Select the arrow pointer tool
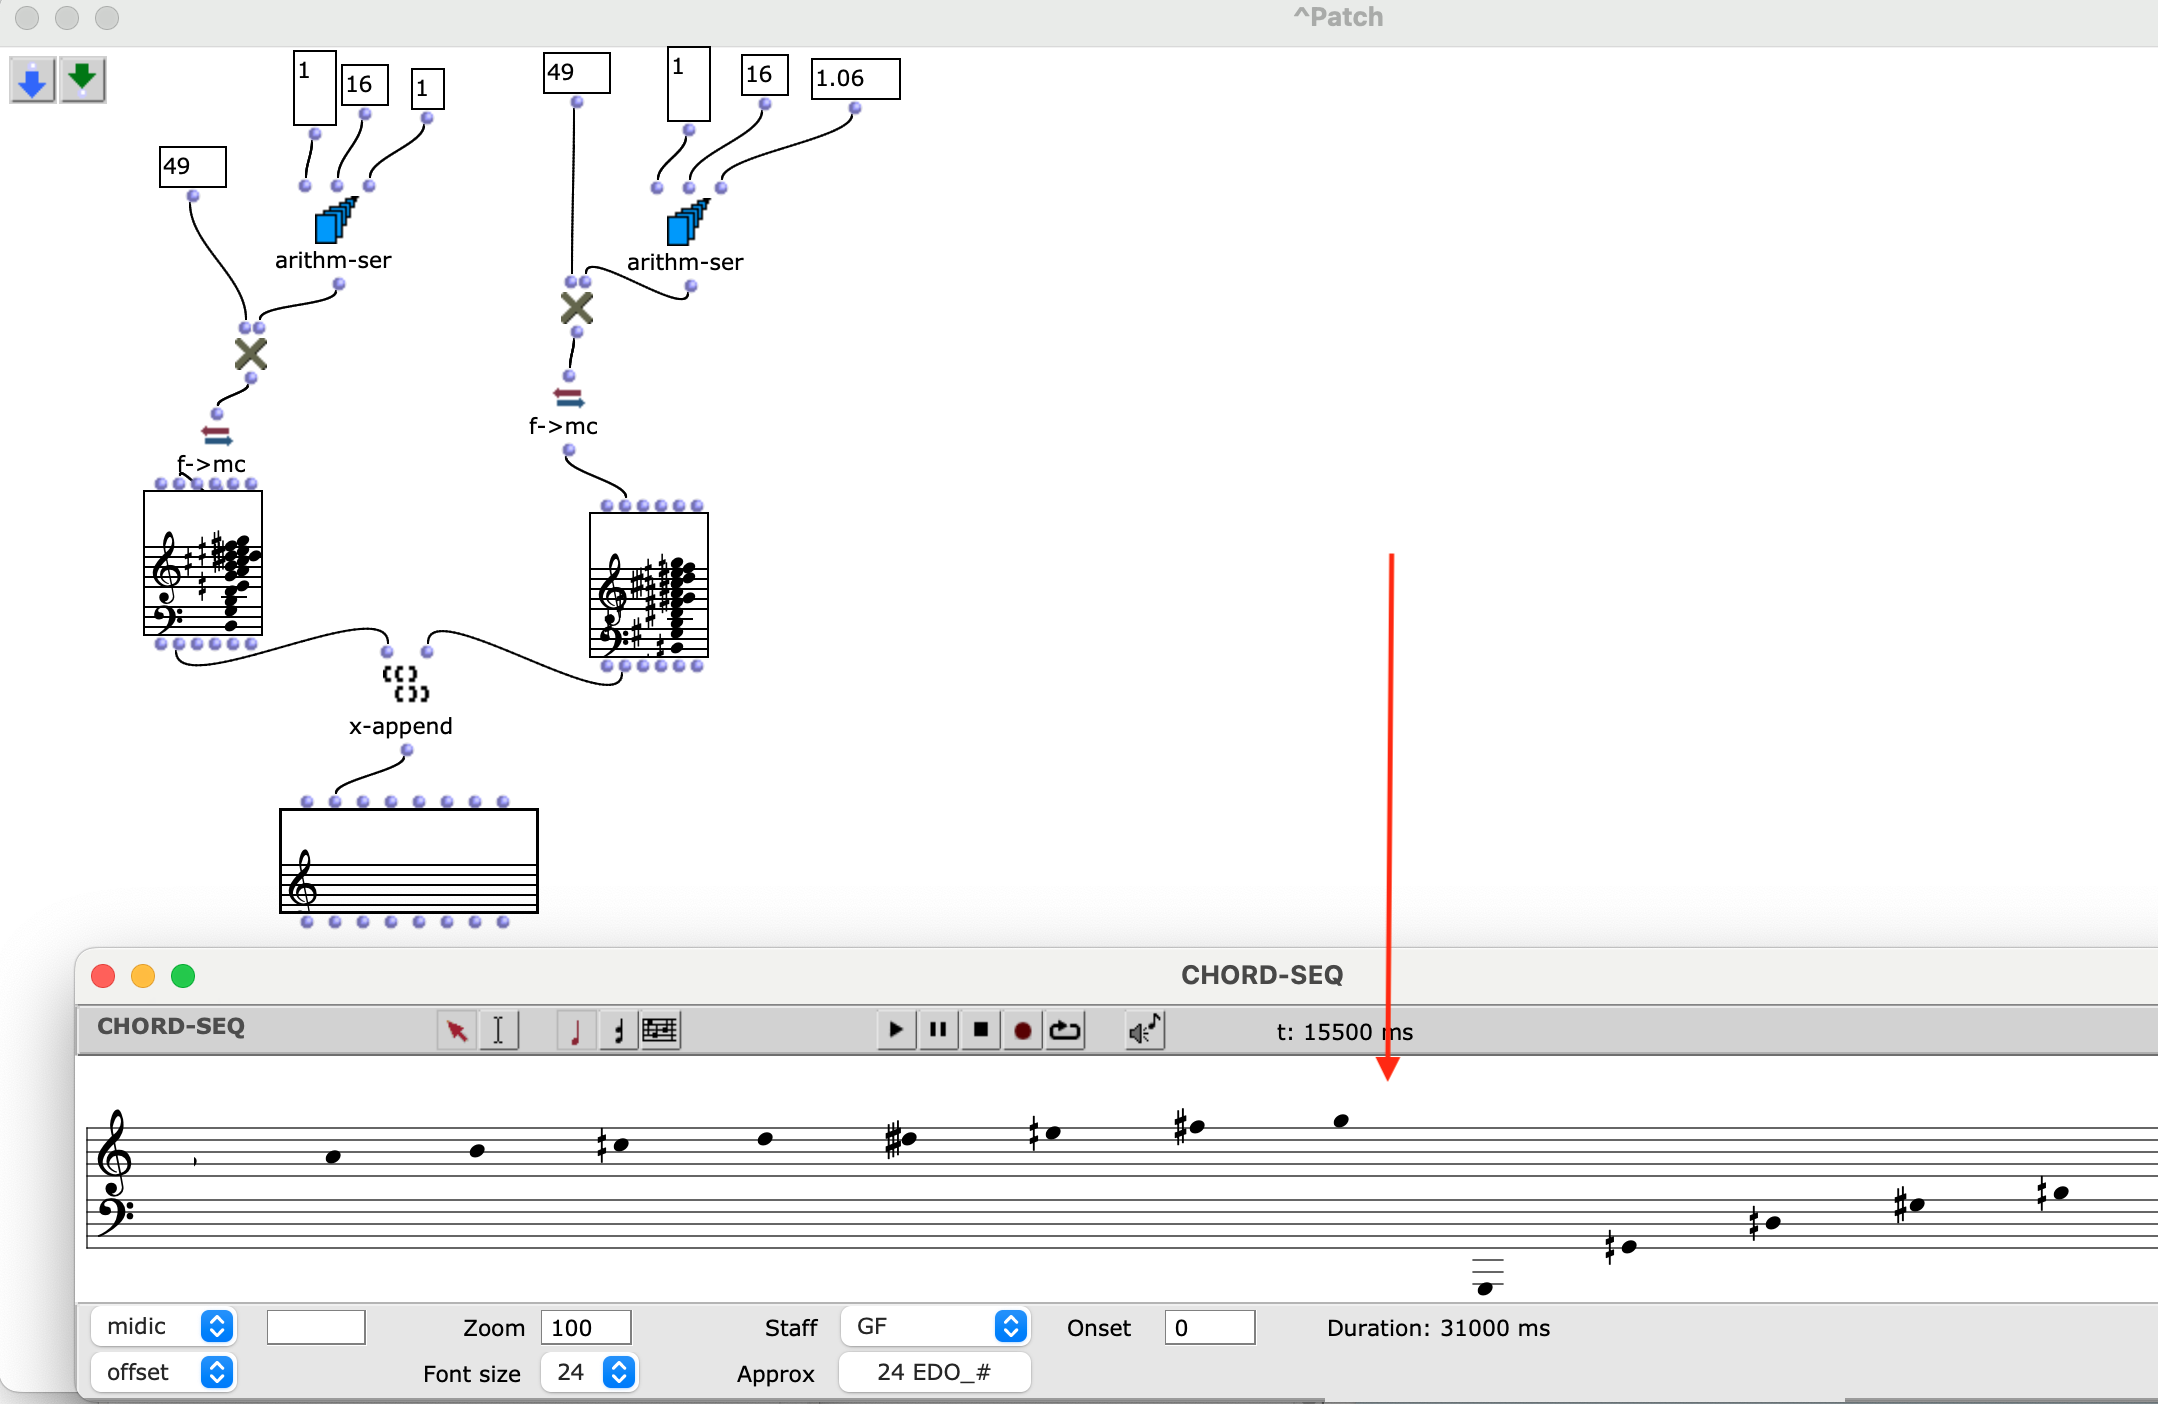The image size is (2158, 1404). [457, 1031]
